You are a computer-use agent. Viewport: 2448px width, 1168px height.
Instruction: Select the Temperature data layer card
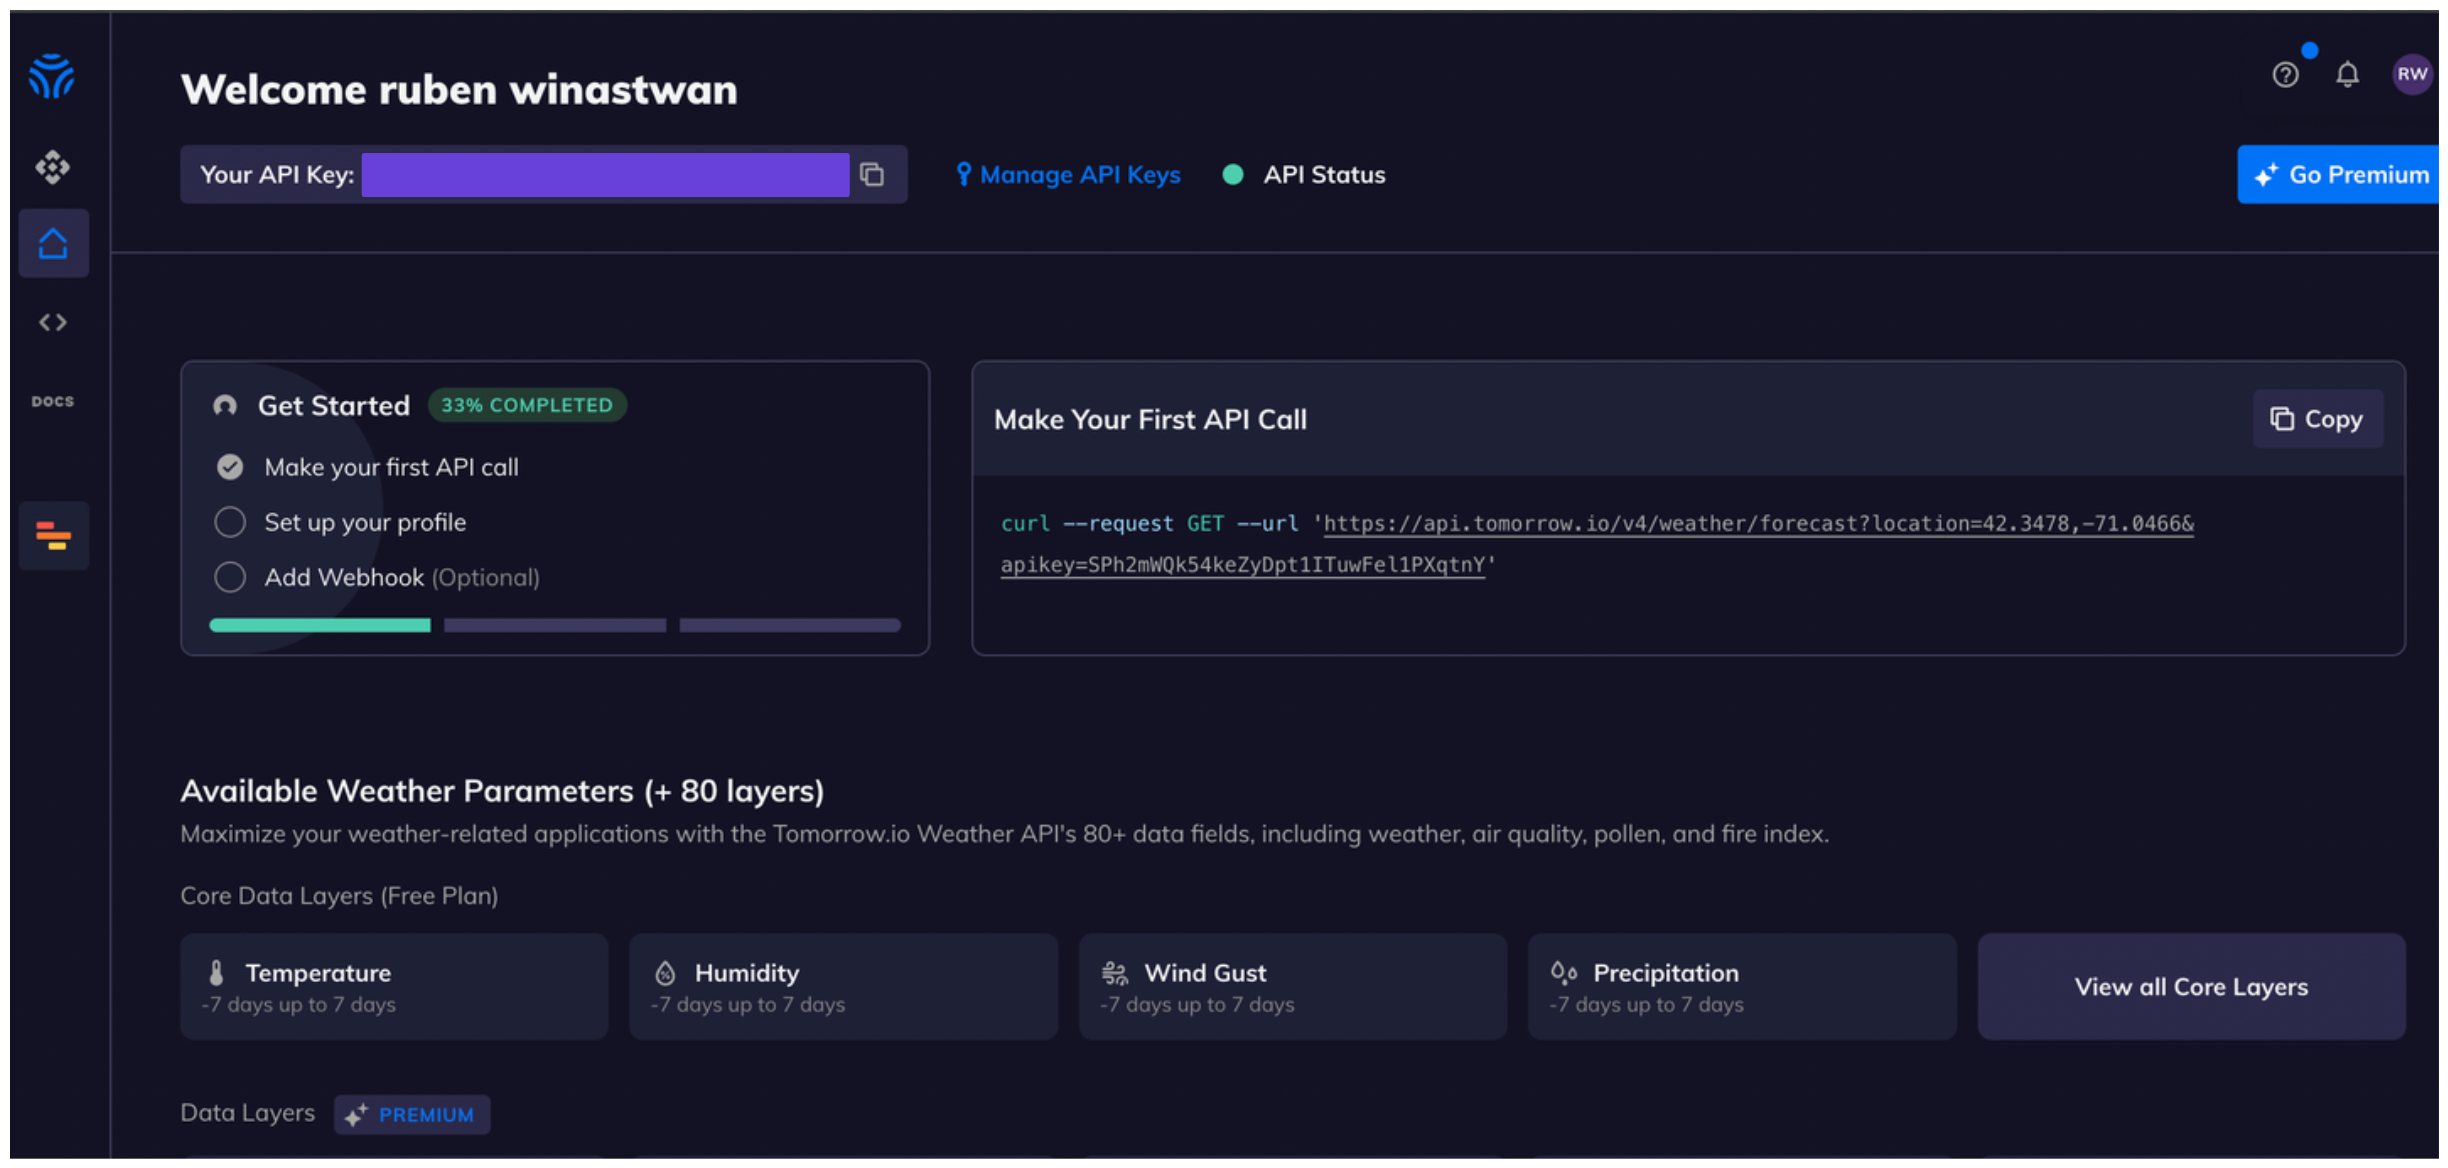pos(394,987)
